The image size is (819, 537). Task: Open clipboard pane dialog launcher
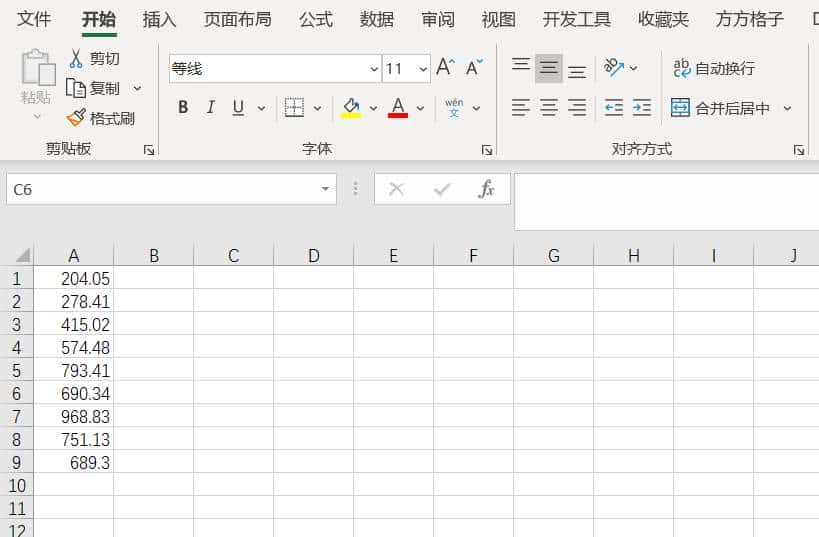coord(149,150)
